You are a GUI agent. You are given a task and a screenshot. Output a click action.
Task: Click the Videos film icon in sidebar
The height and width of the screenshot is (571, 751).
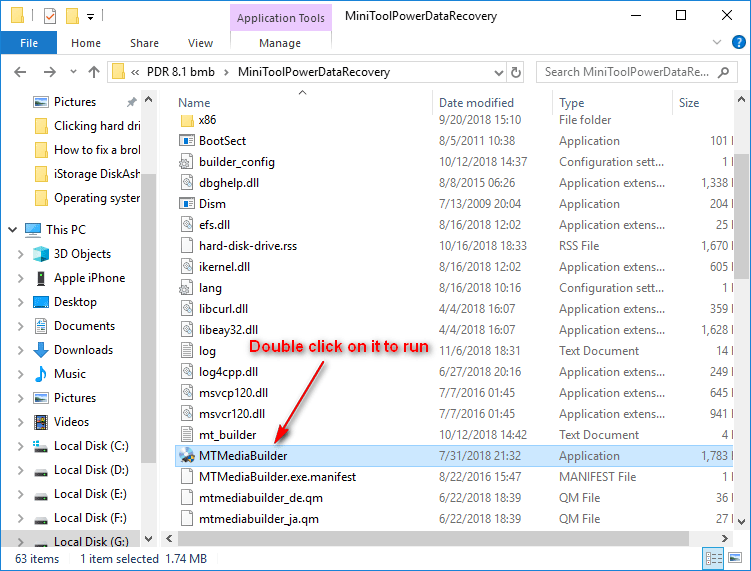[x=41, y=422]
